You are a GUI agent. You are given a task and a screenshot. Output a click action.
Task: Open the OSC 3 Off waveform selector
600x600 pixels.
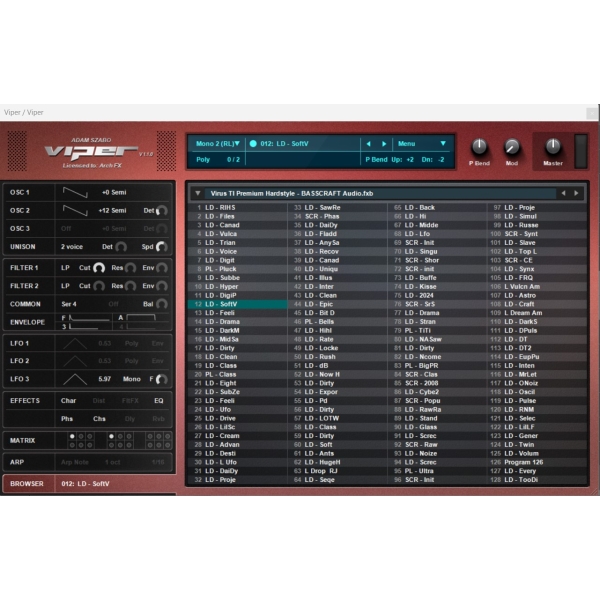pyautogui.click(x=66, y=228)
